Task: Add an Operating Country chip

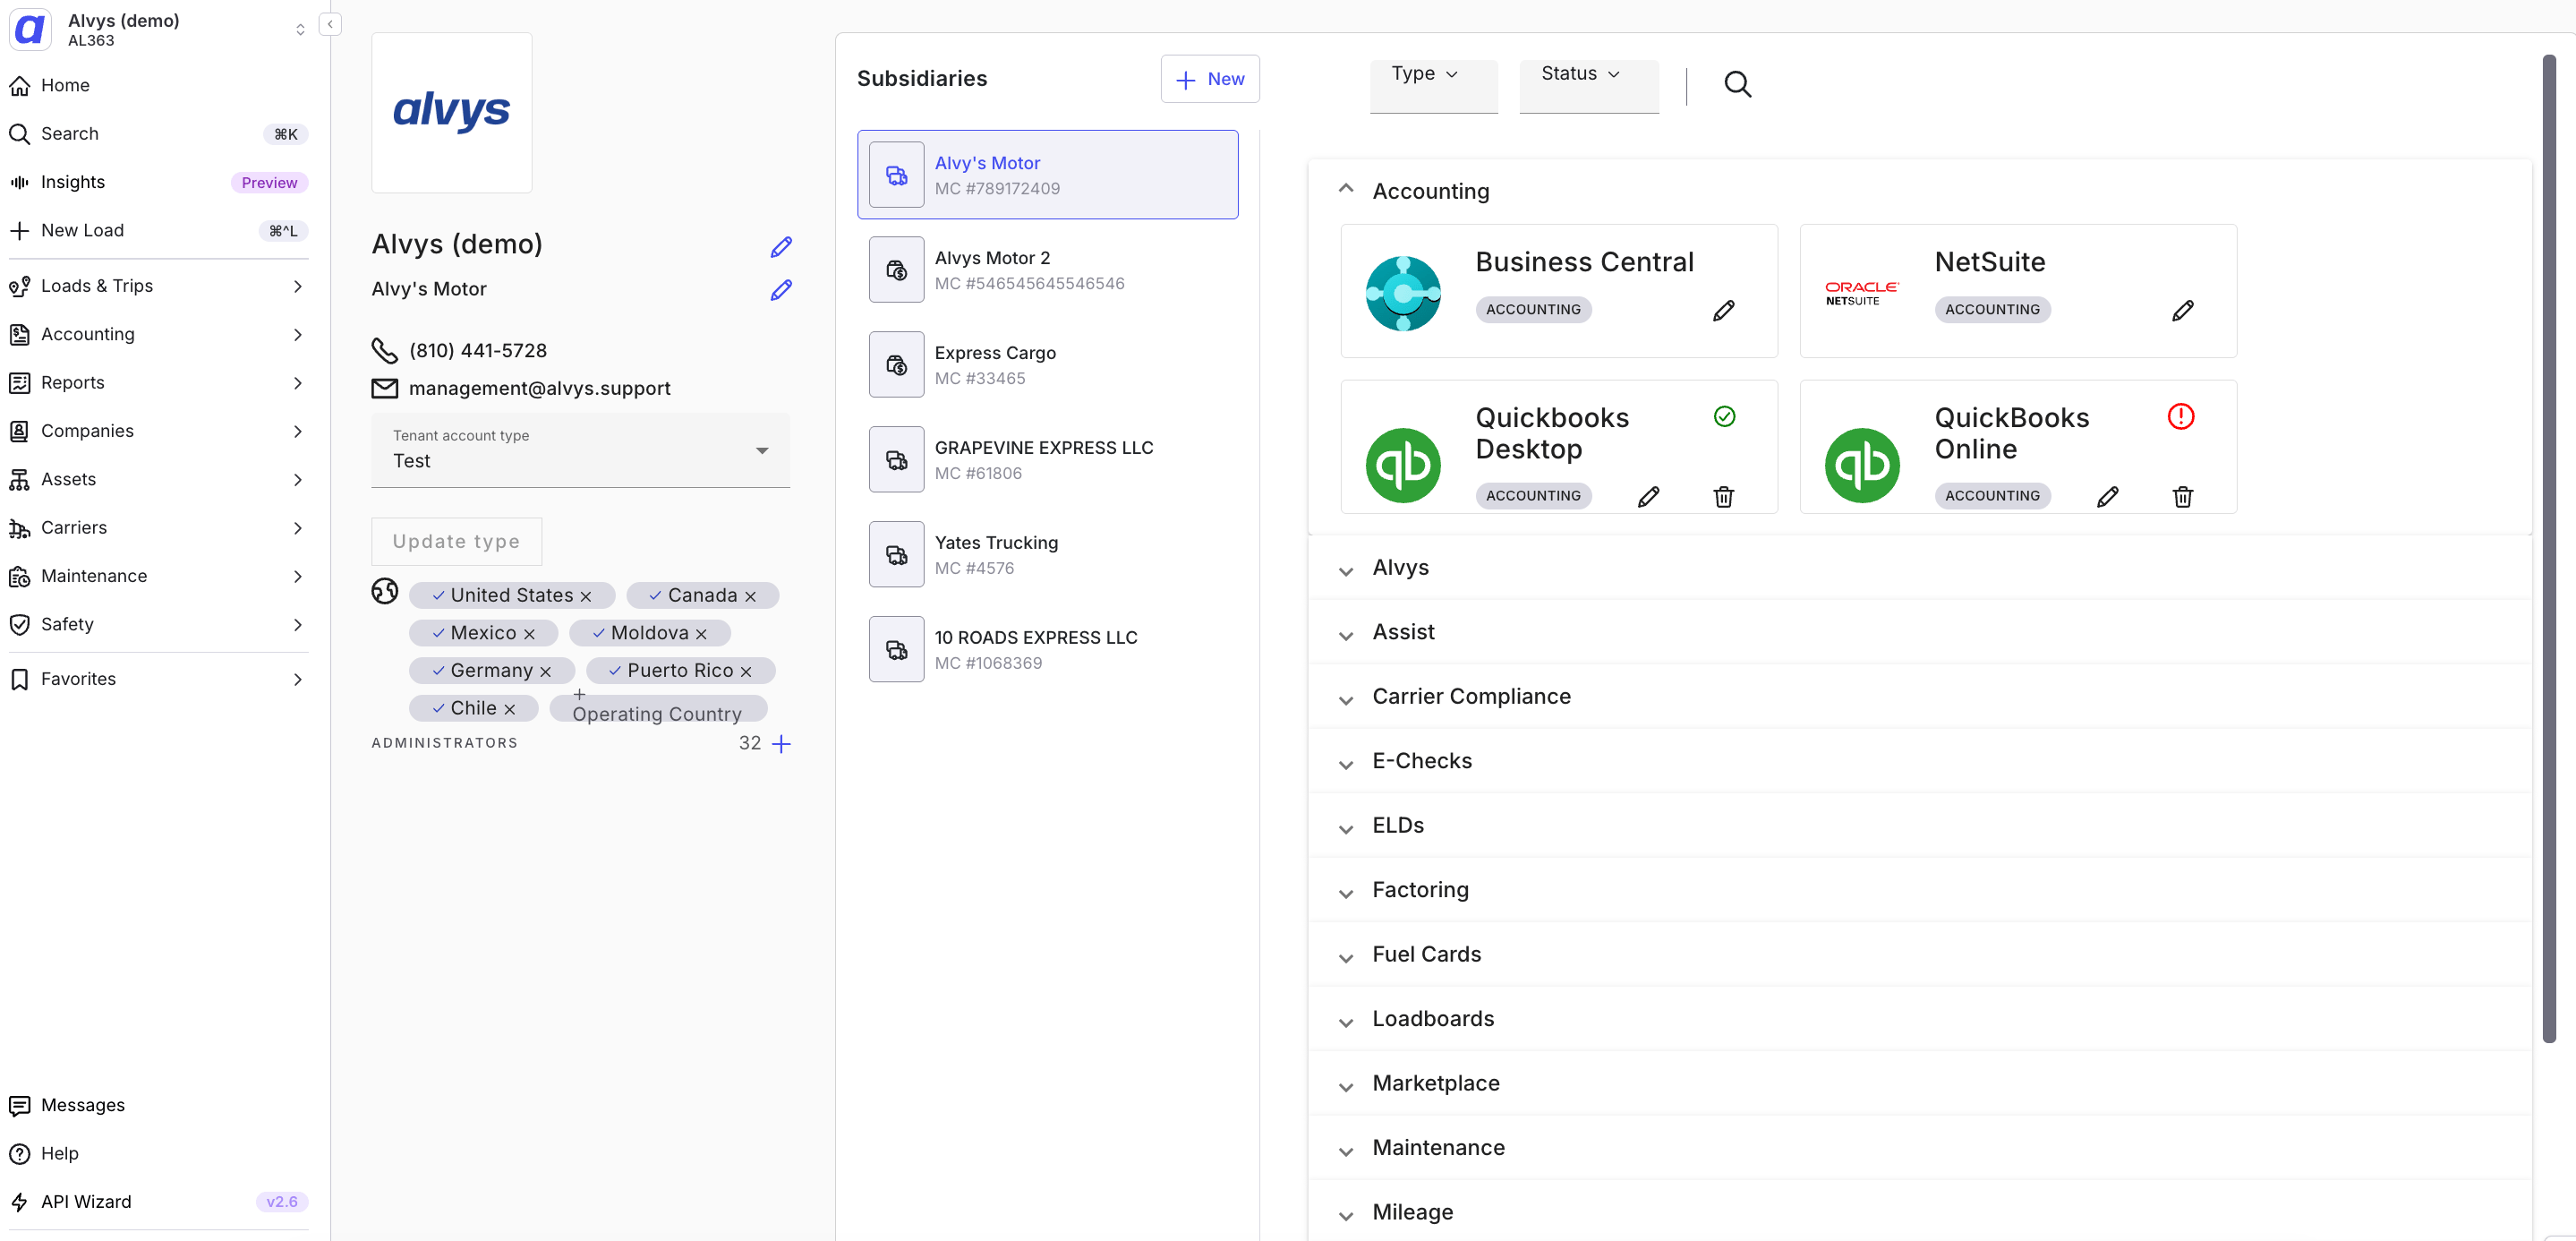Action: (x=658, y=708)
